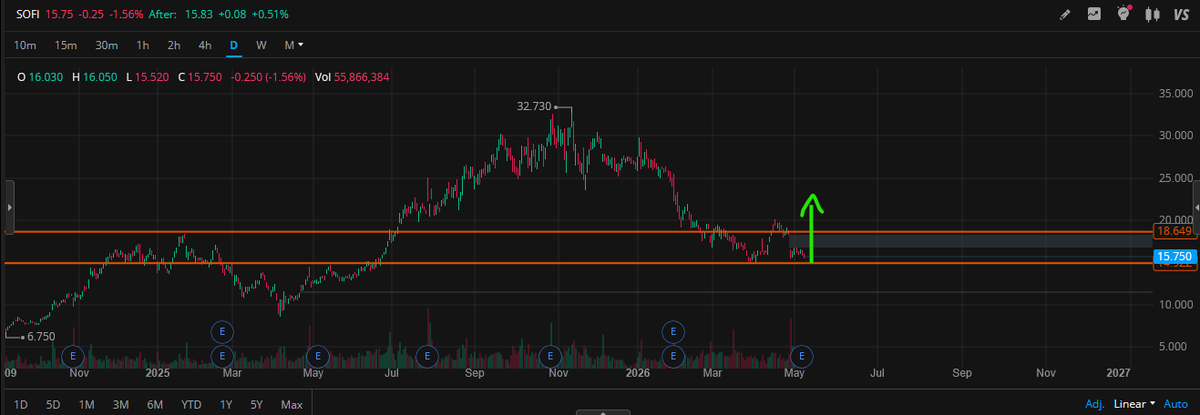
Task: Click the O 16.030 open value
Action: (x=39, y=76)
